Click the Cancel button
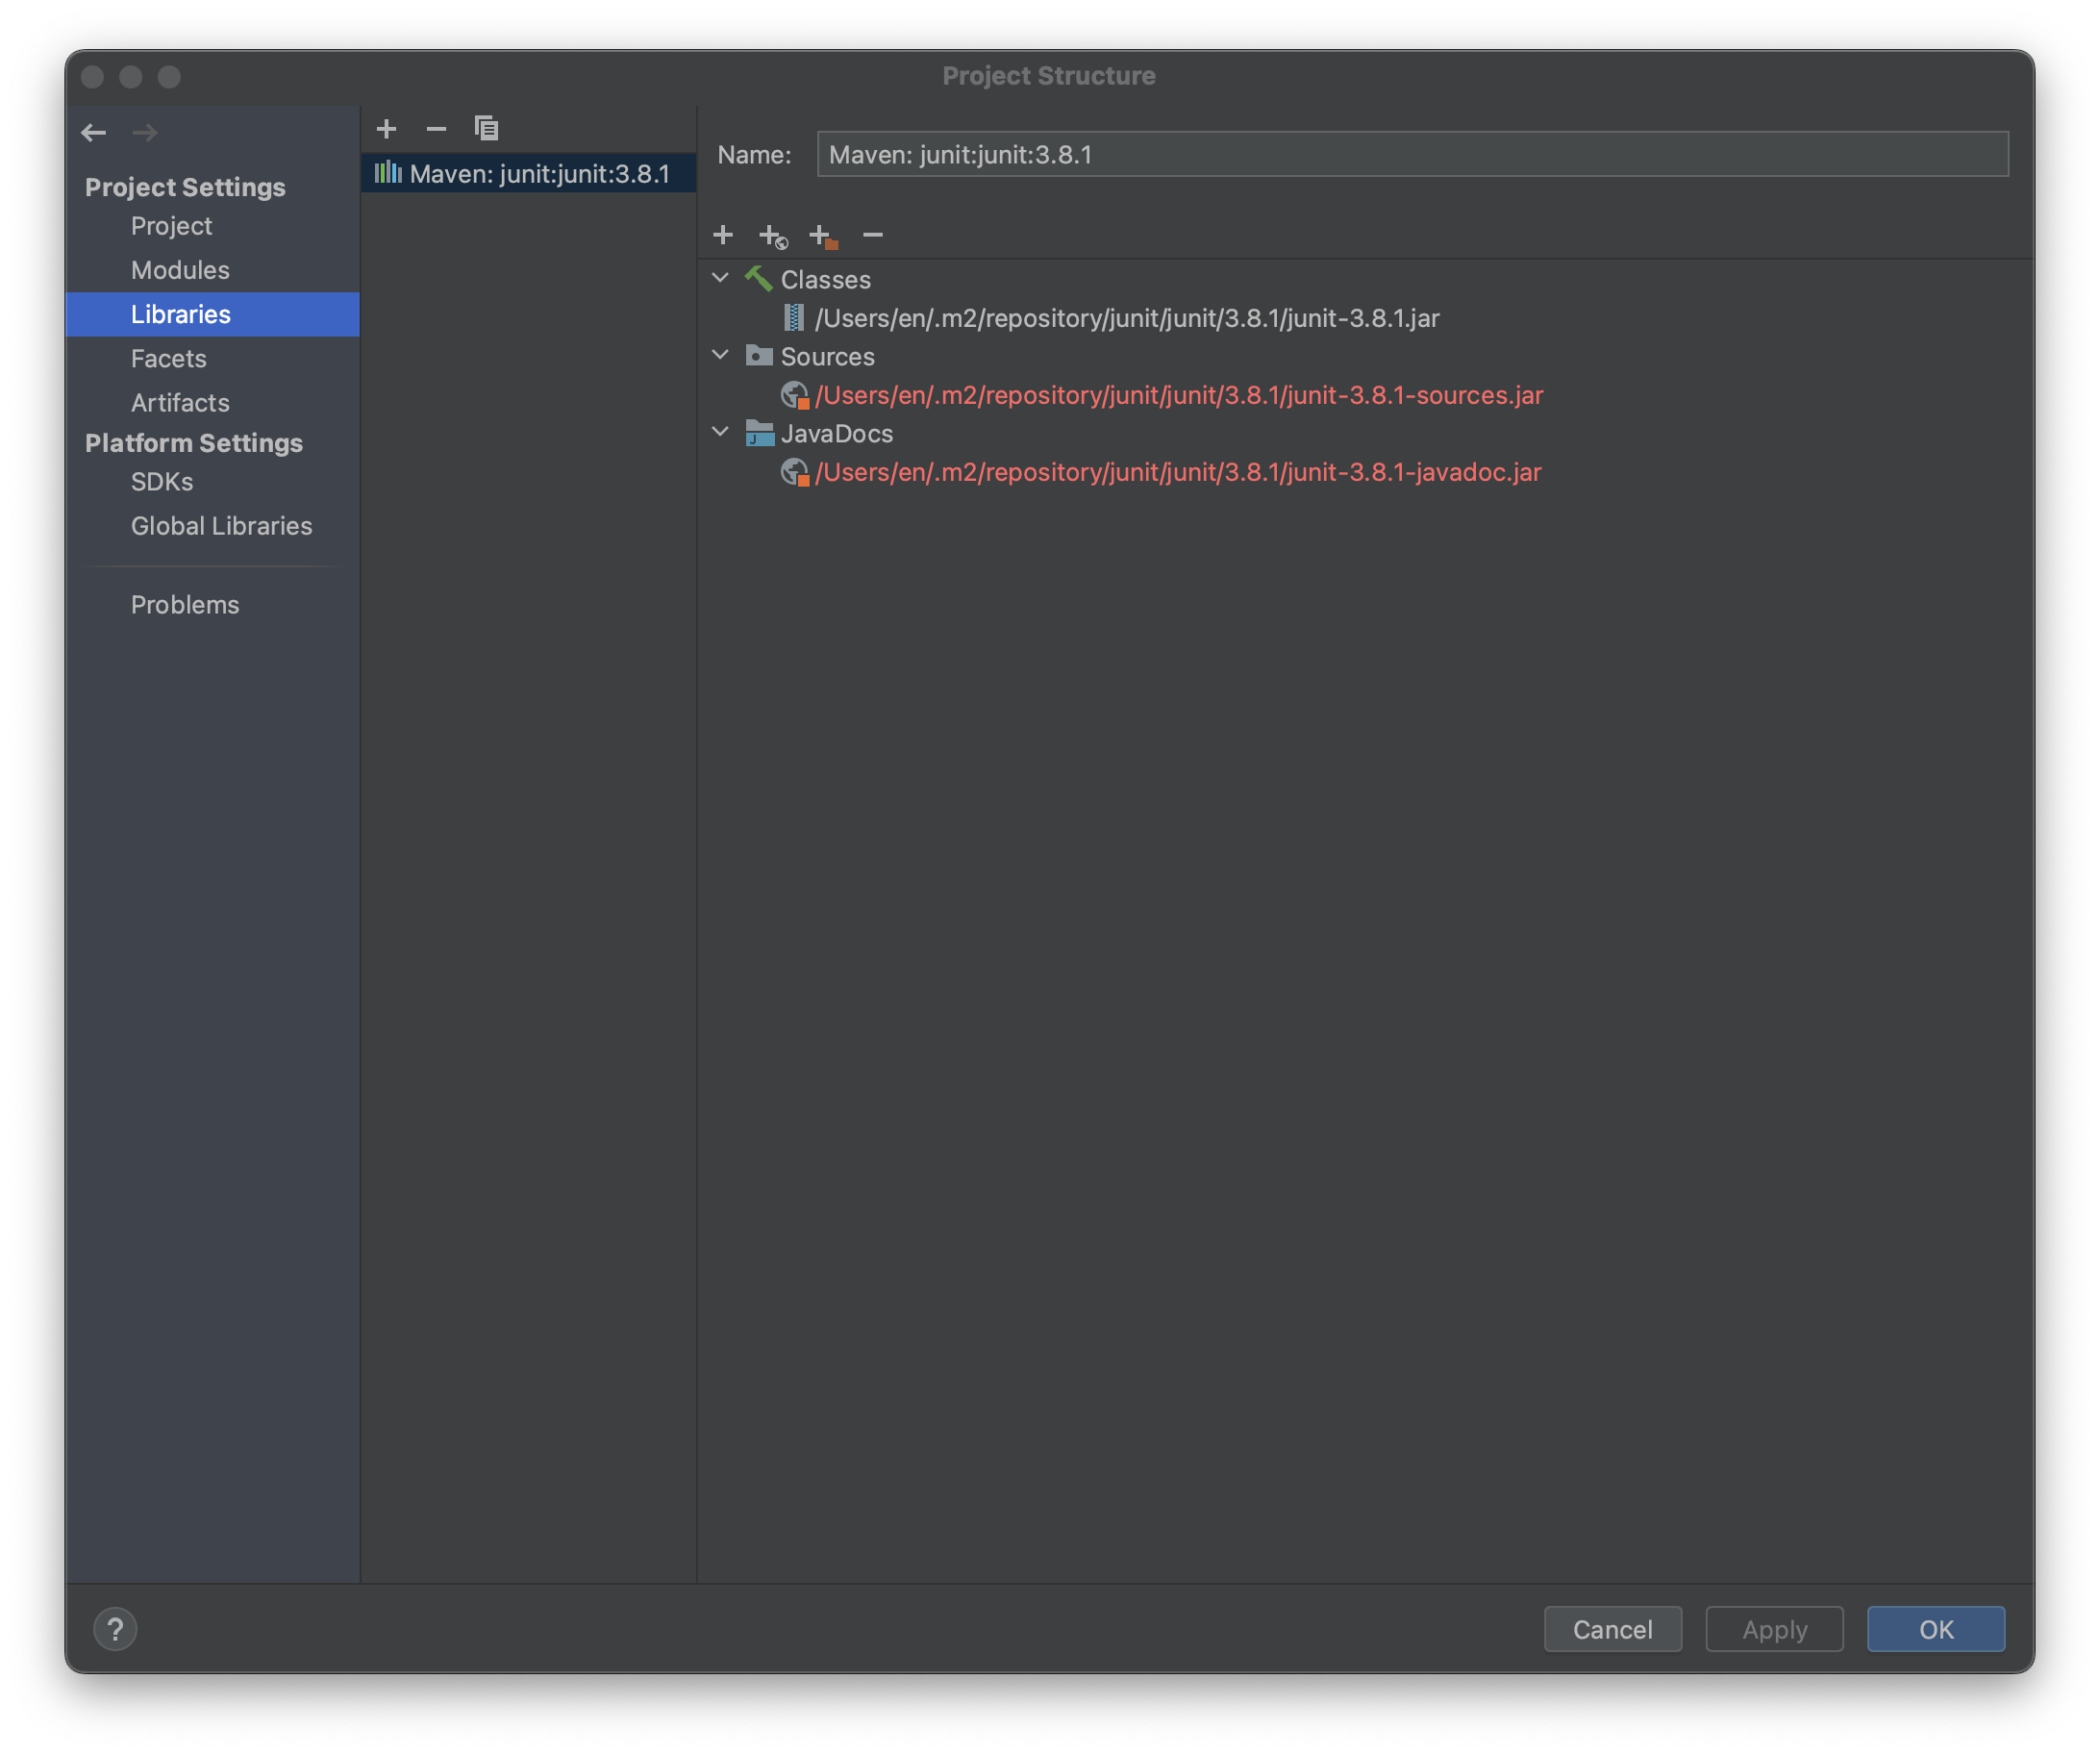Screen dimensions: 2100x1754 point(1612,1629)
